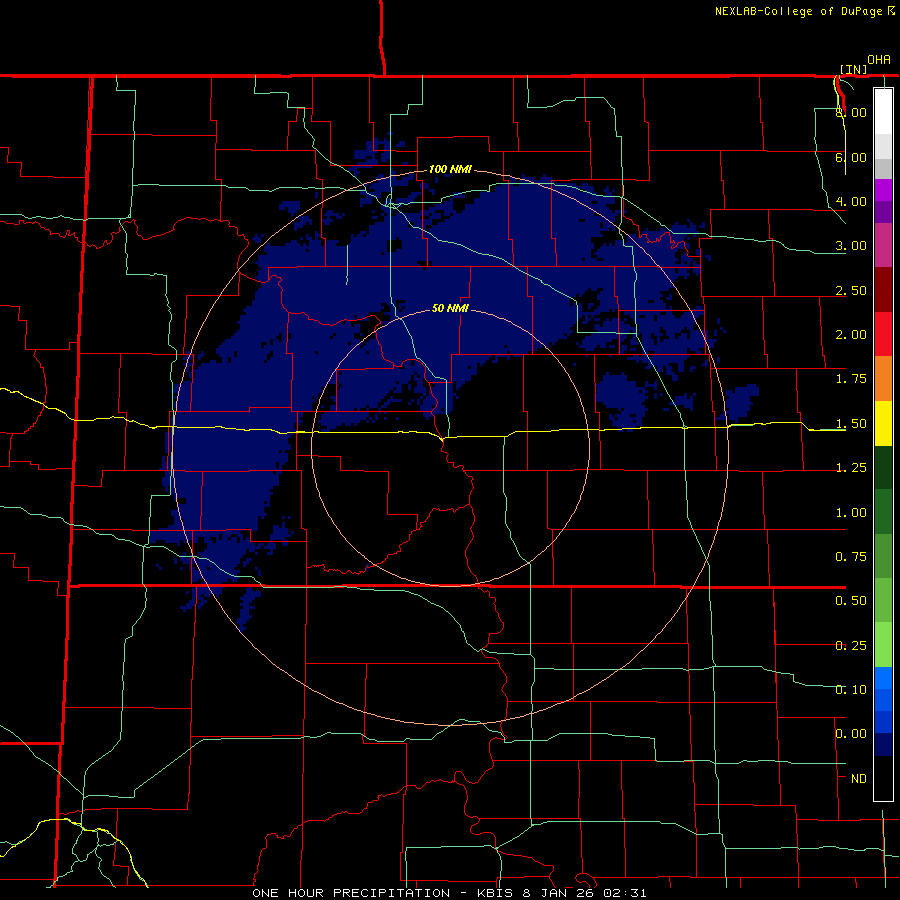This screenshot has width=900, height=900.
Task: Click the white 8.00 inch legend swatch
Action: click(x=883, y=111)
